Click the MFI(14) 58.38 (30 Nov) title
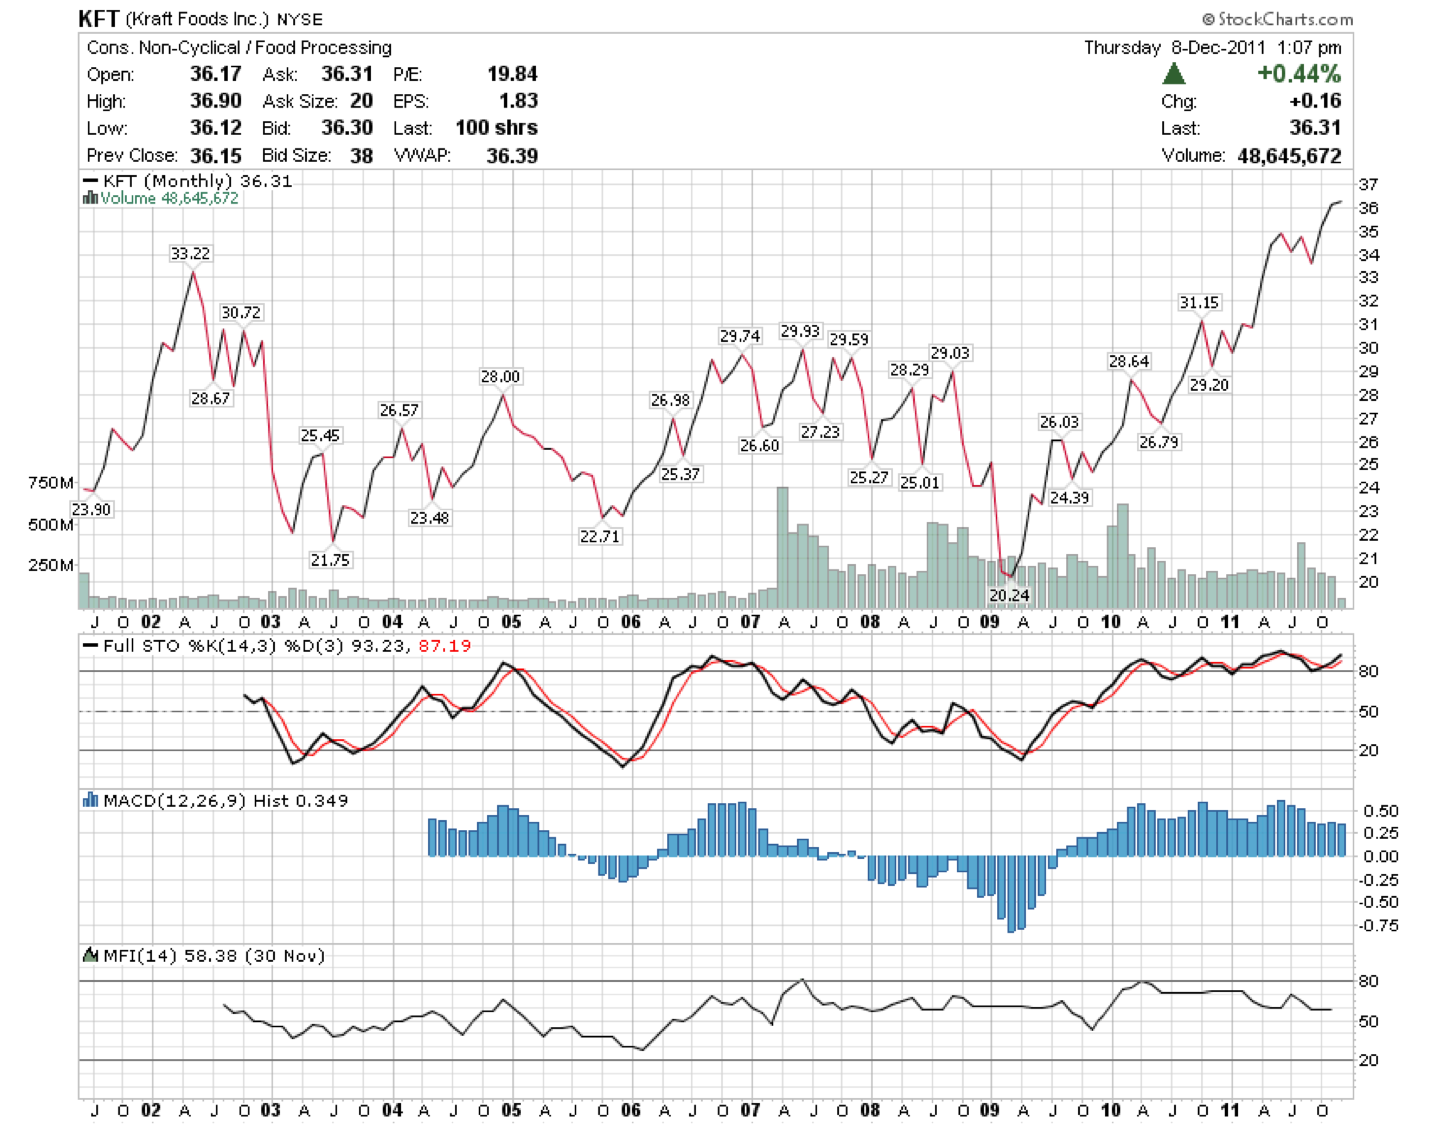1432x1125 pixels. (214, 955)
